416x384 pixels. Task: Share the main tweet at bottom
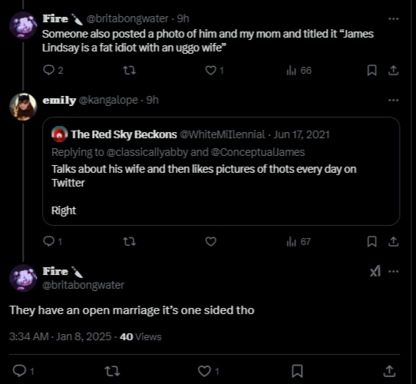tap(389, 371)
